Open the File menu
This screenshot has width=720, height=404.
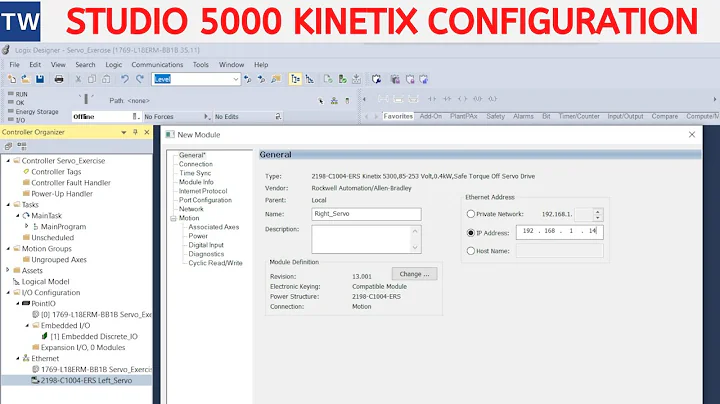[x=15, y=65]
